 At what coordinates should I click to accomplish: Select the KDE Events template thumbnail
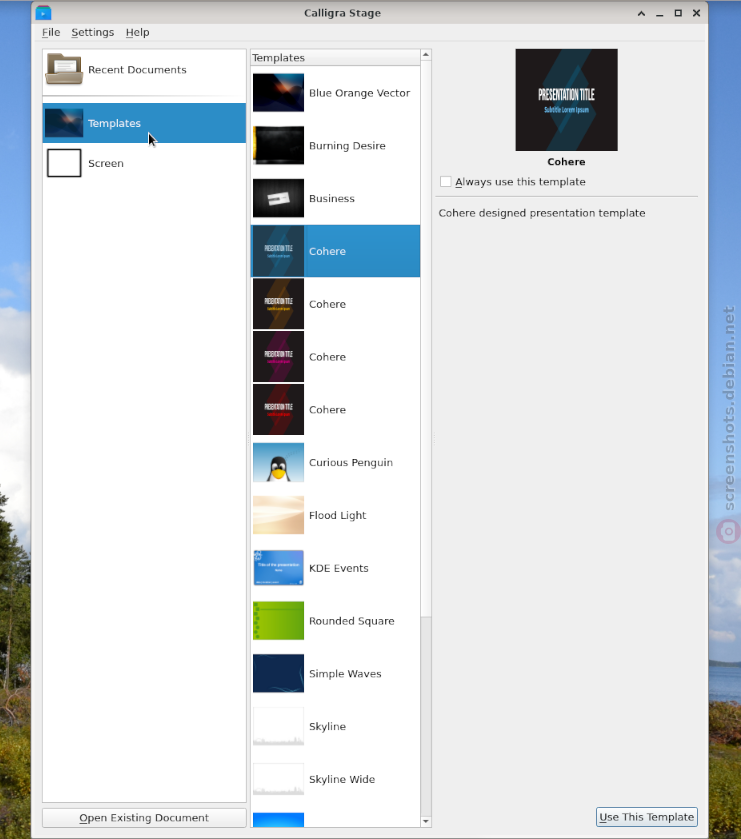[278, 568]
